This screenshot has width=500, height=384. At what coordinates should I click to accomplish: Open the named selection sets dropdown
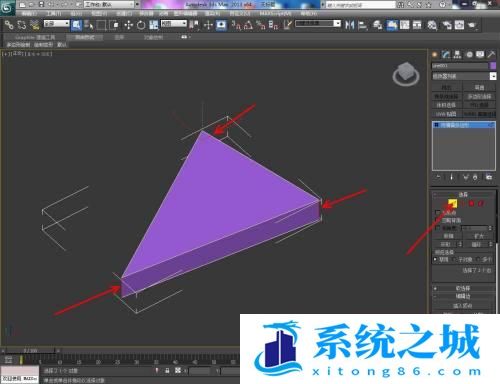pos(318,24)
